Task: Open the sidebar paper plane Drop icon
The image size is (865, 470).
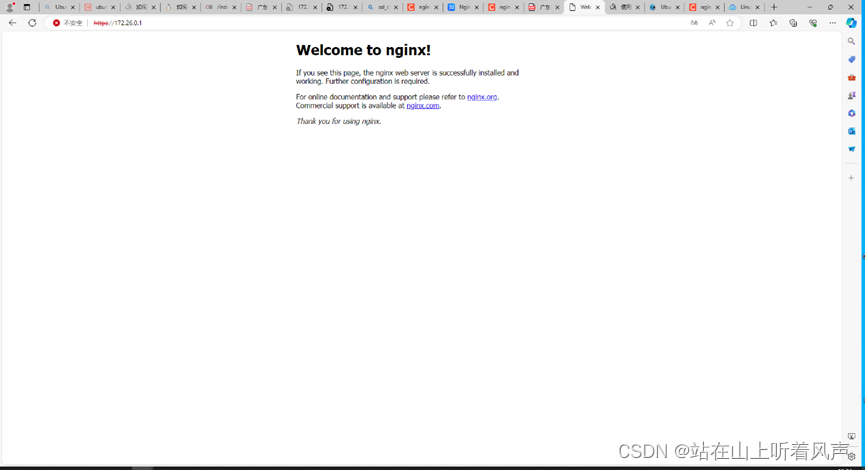Action: click(851, 149)
